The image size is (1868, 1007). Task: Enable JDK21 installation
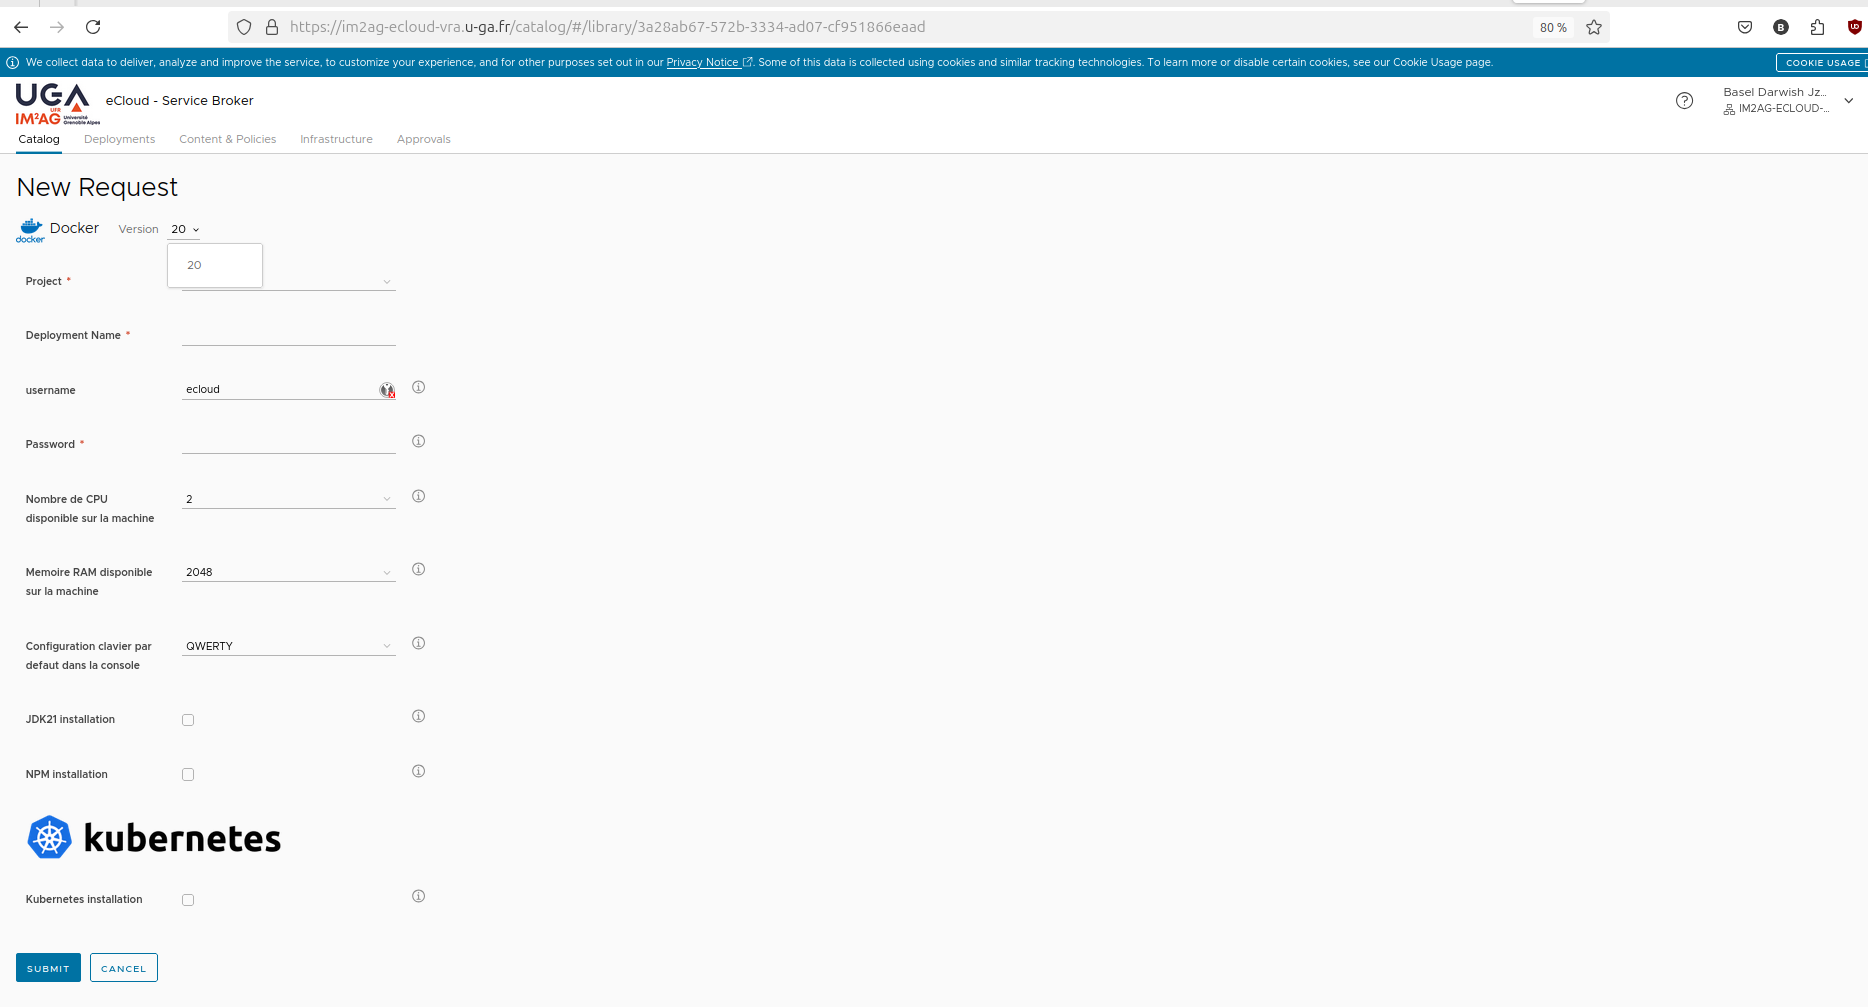tap(188, 719)
